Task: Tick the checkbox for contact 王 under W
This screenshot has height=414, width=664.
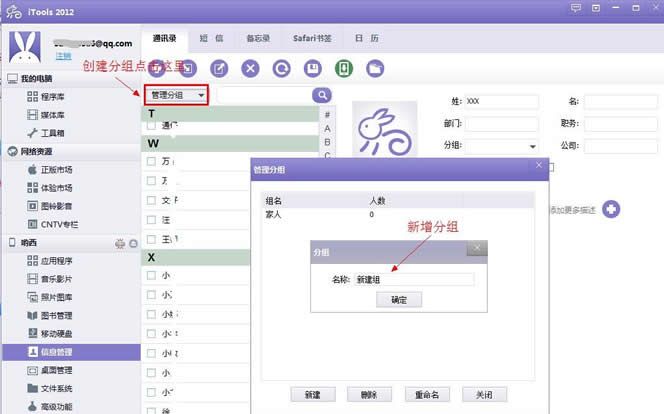Action: (151, 239)
